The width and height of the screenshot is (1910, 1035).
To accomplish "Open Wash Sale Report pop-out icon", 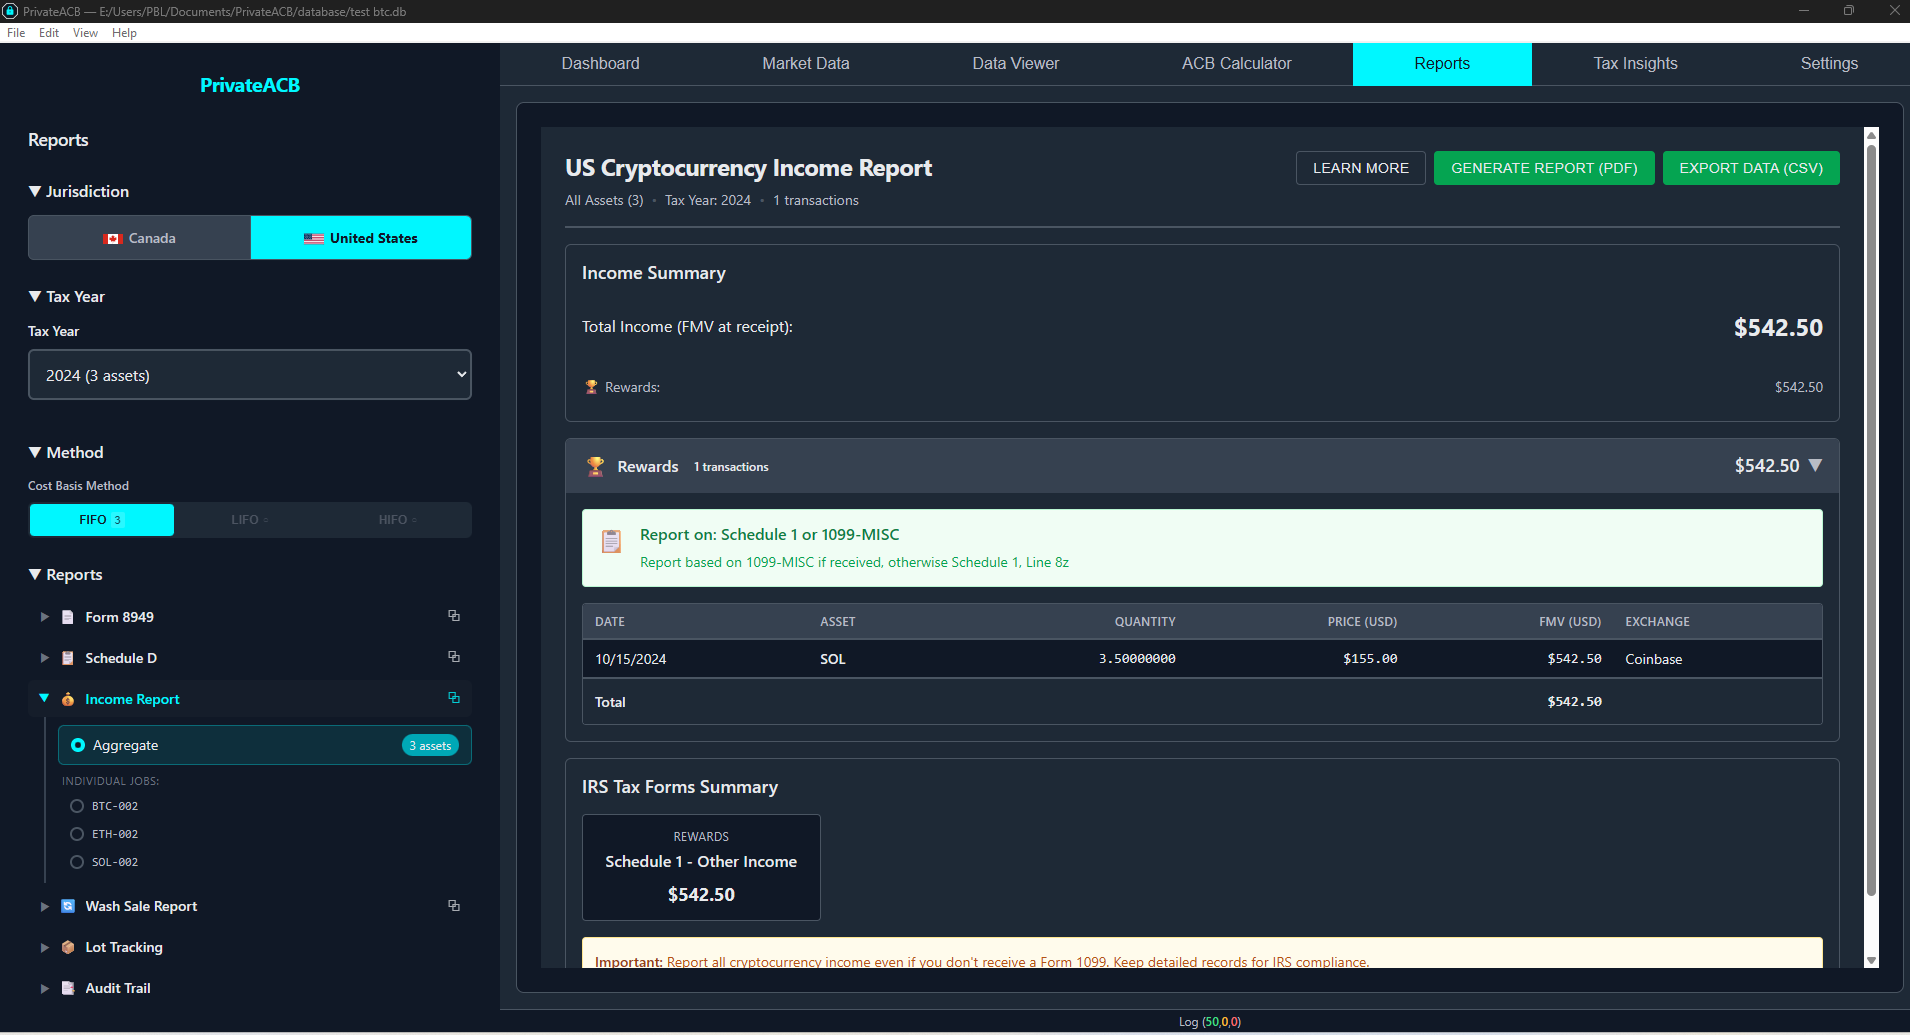I will coord(454,905).
